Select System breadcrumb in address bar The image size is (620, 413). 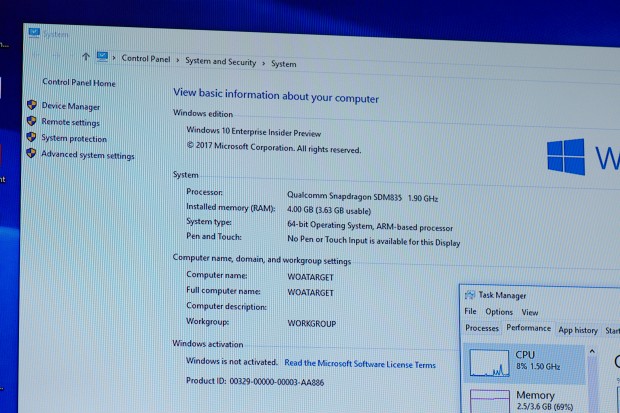pyautogui.click(x=284, y=64)
